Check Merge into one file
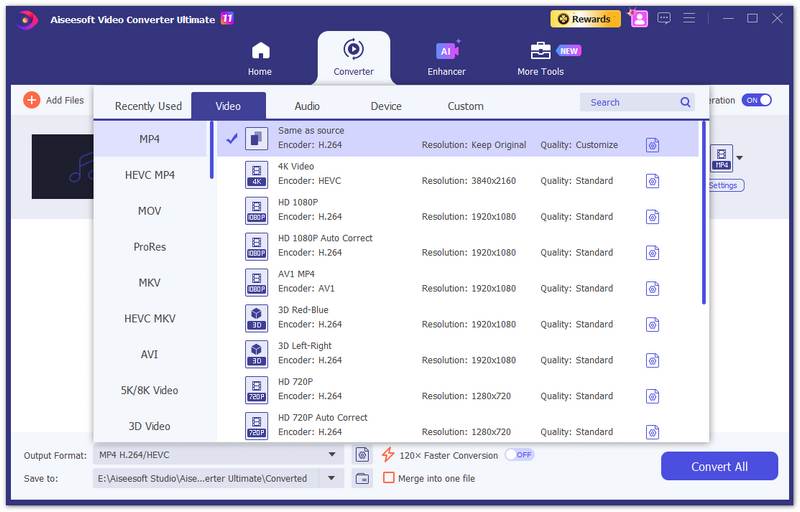The image size is (800, 512). [389, 478]
